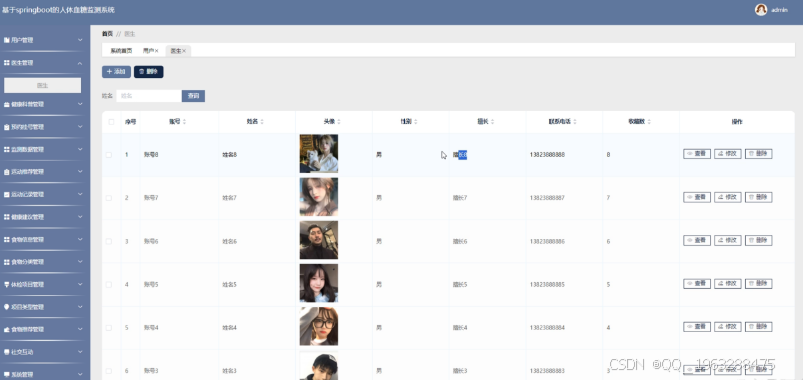Click the 项目类型管理 sidebar icon
This screenshot has height=380, width=803.
click(7, 307)
